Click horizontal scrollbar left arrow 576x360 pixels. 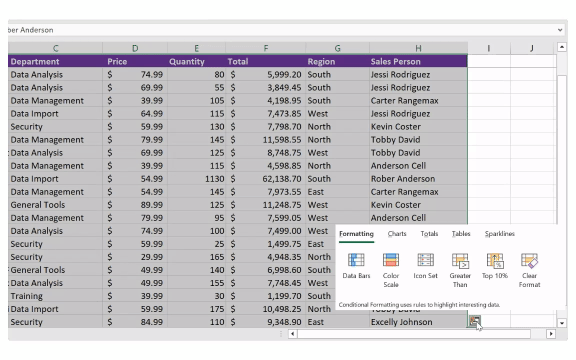click(x=292, y=334)
